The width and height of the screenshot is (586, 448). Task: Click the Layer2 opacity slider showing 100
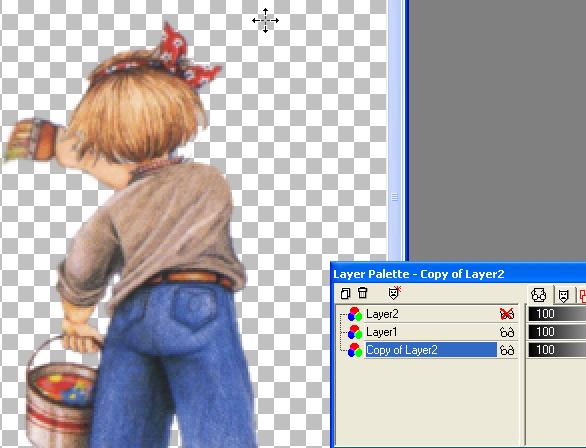pyautogui.click(x=557, y=314)
